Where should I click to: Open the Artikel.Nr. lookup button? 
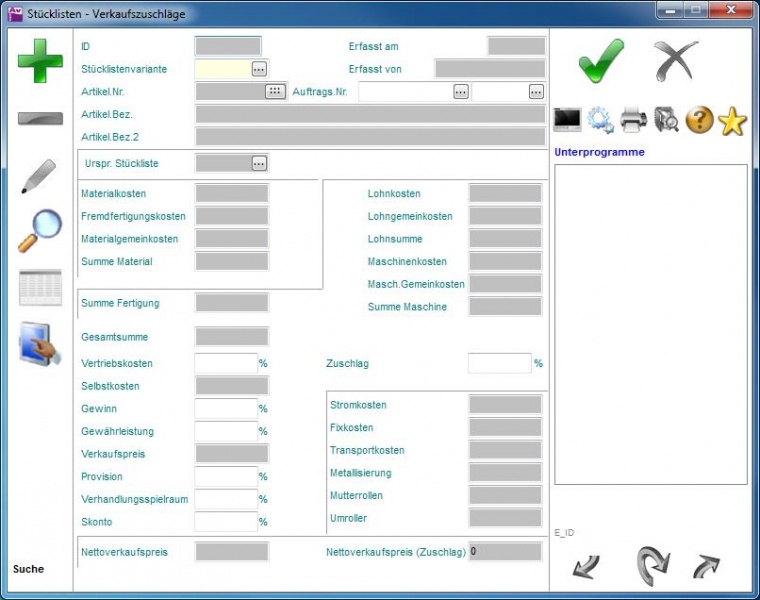coord(275,91)
